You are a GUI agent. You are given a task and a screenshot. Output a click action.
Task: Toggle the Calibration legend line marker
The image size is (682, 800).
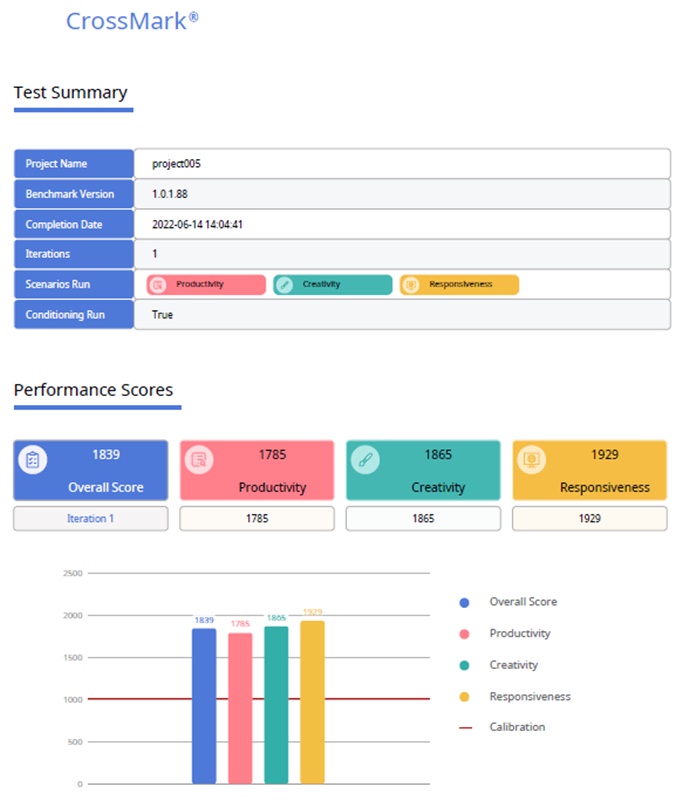tap(465, 728)
